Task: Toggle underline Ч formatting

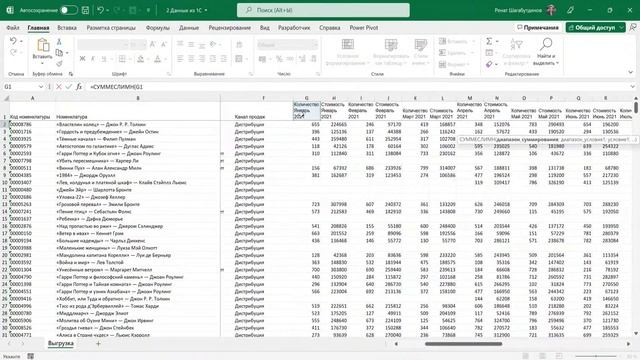Action: (104, 59)
